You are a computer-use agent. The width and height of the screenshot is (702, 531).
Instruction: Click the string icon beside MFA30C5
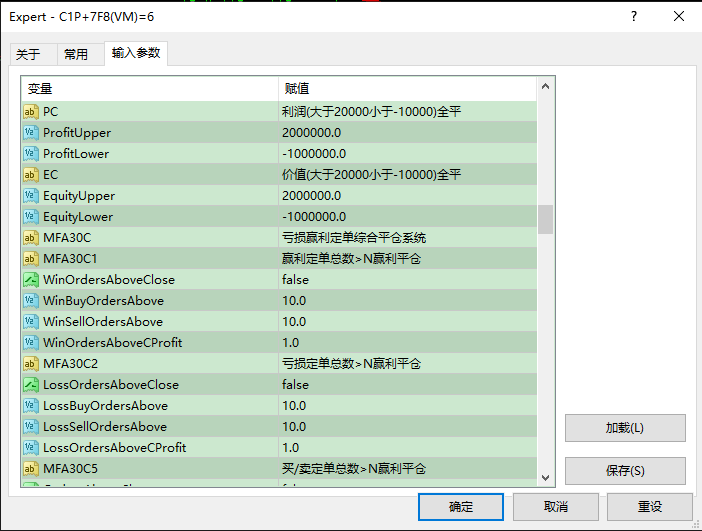pyautogui.click(x=30, y=469)
